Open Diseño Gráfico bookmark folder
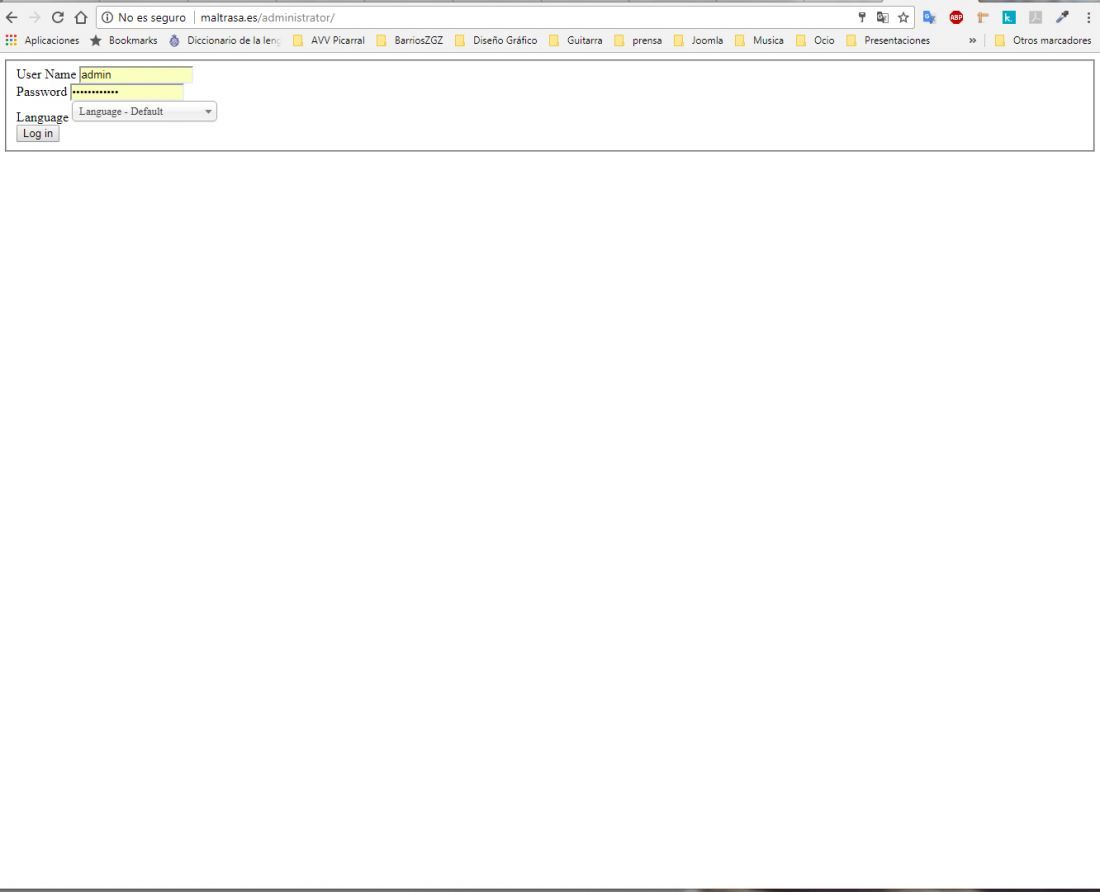 [x=497, y=41]
